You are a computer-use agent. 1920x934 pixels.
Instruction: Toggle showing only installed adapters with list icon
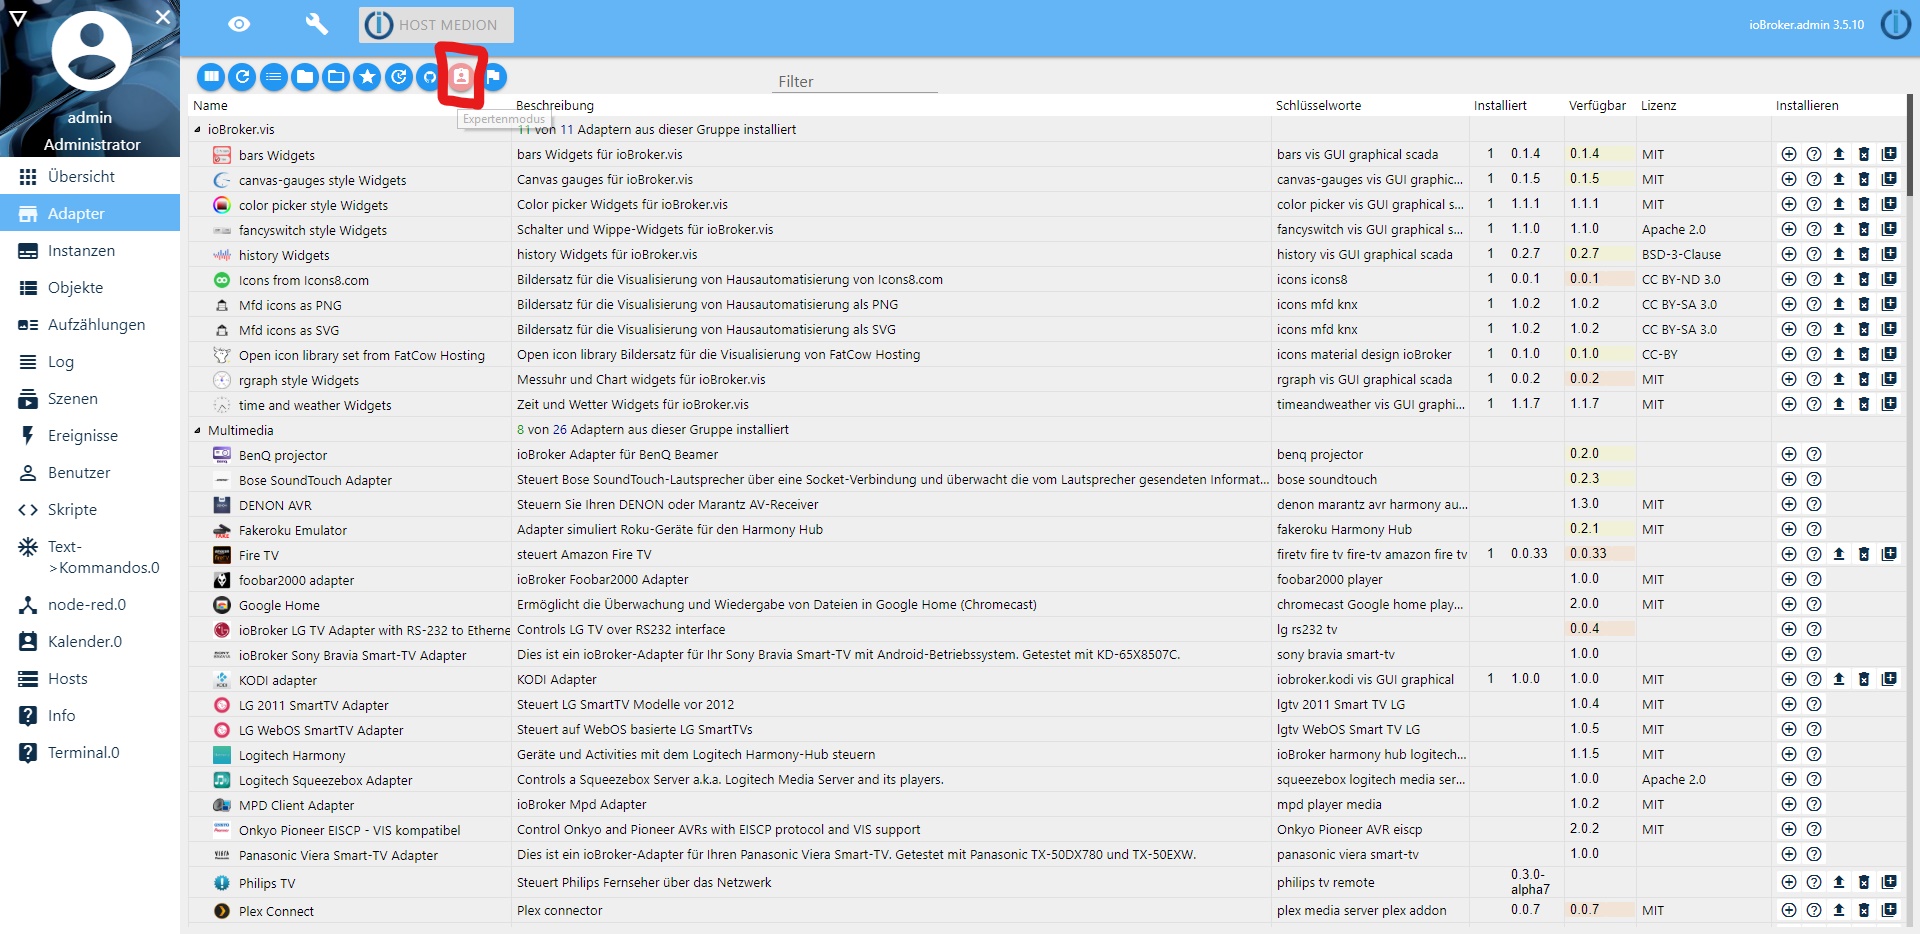(274, 77)
